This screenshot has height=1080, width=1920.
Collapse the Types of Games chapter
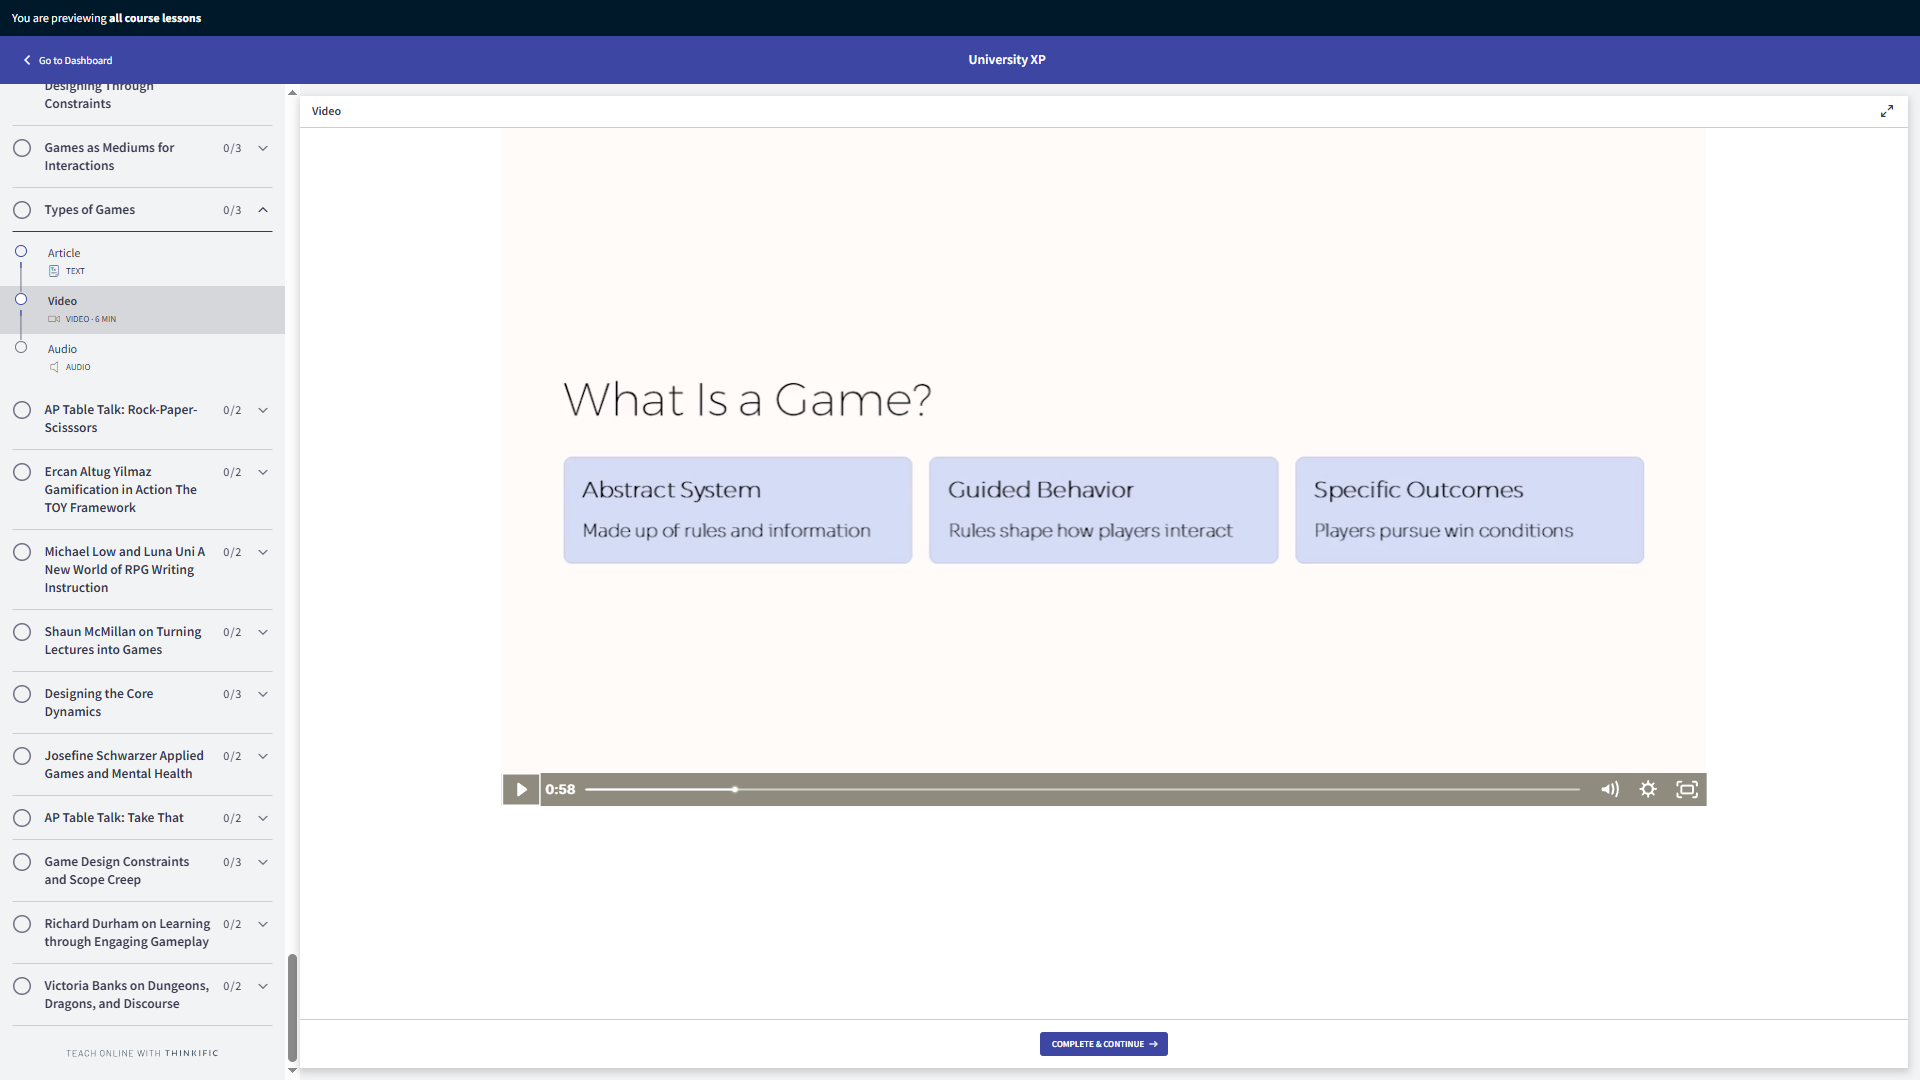click(x=263, y=210)
